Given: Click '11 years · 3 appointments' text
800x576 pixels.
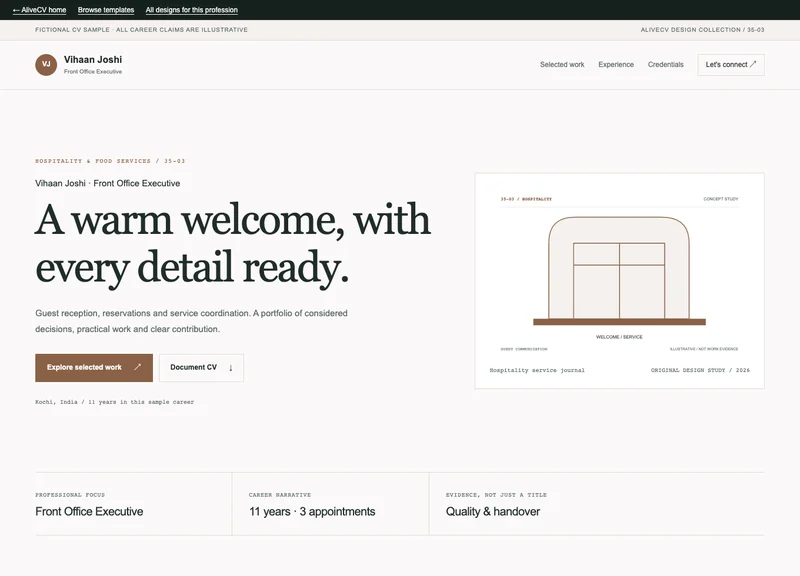Looking at the screenshot, I should tap(312, 511).
